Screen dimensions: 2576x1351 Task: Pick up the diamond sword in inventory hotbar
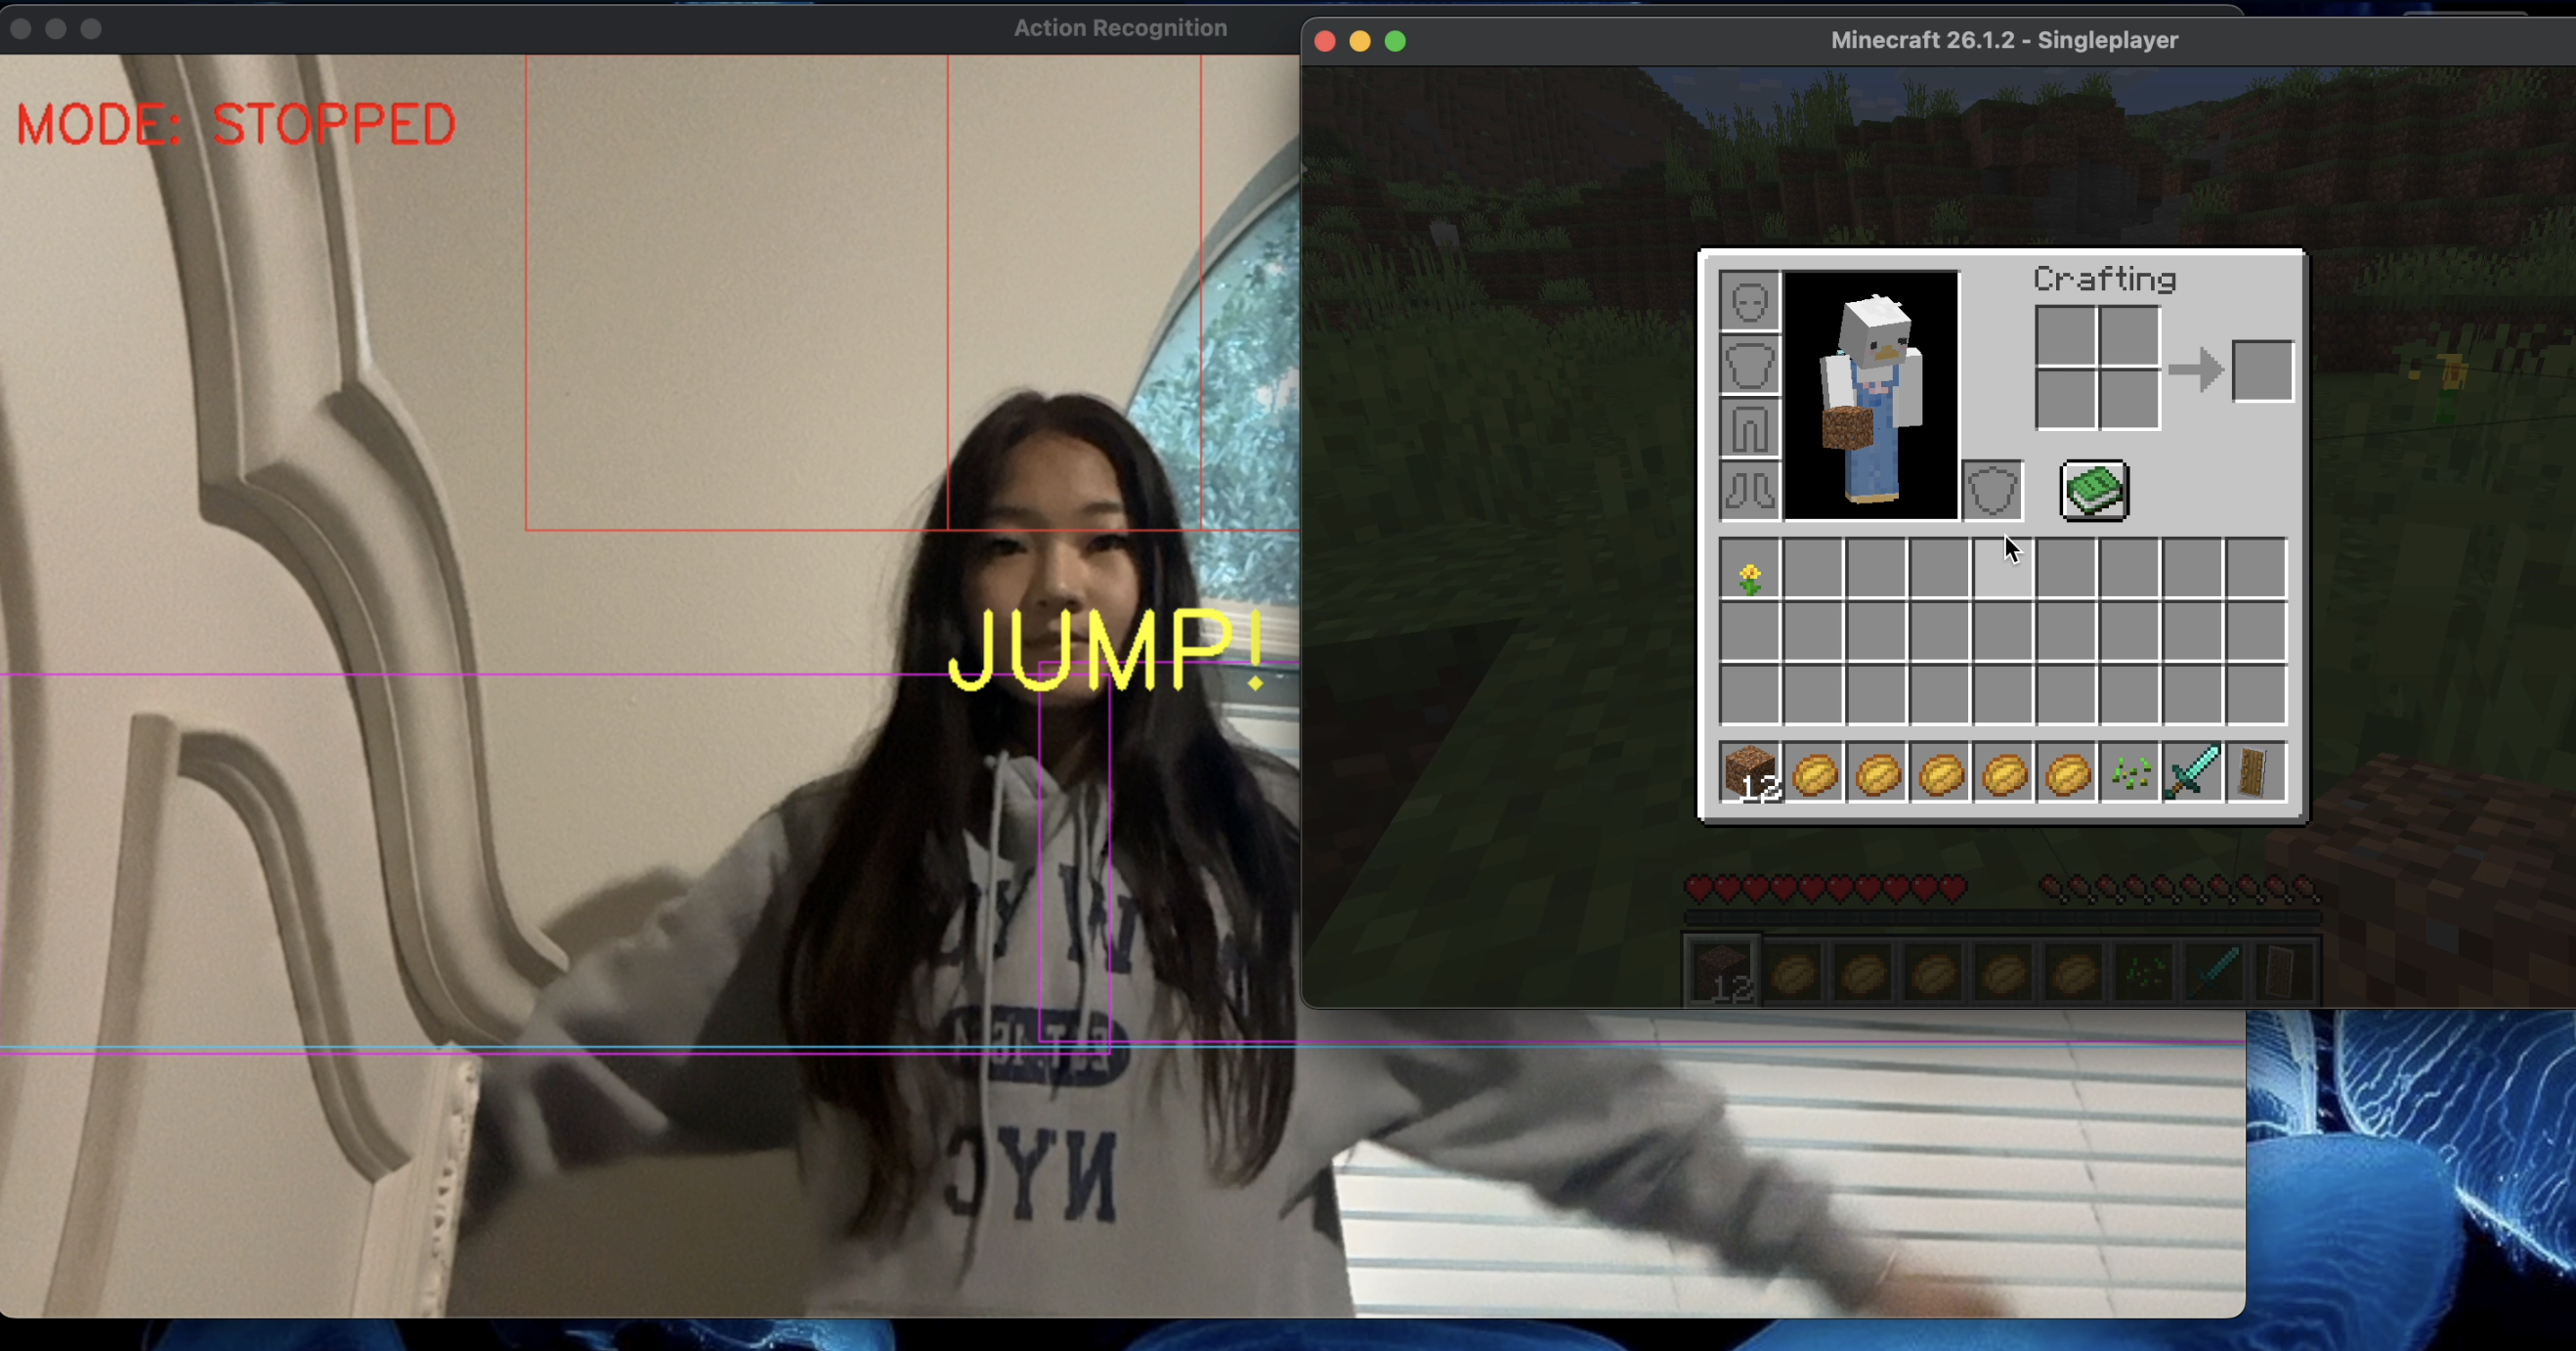coord(2193,773)
